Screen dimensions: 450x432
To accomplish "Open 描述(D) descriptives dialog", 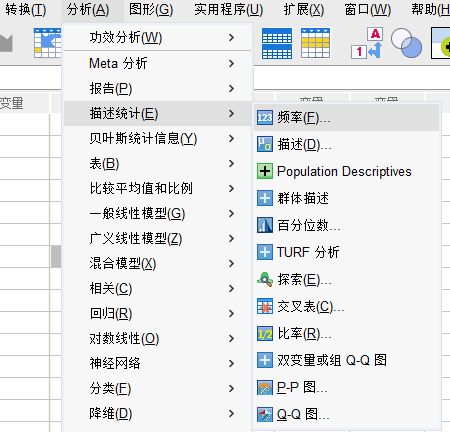I will point(347,145).
